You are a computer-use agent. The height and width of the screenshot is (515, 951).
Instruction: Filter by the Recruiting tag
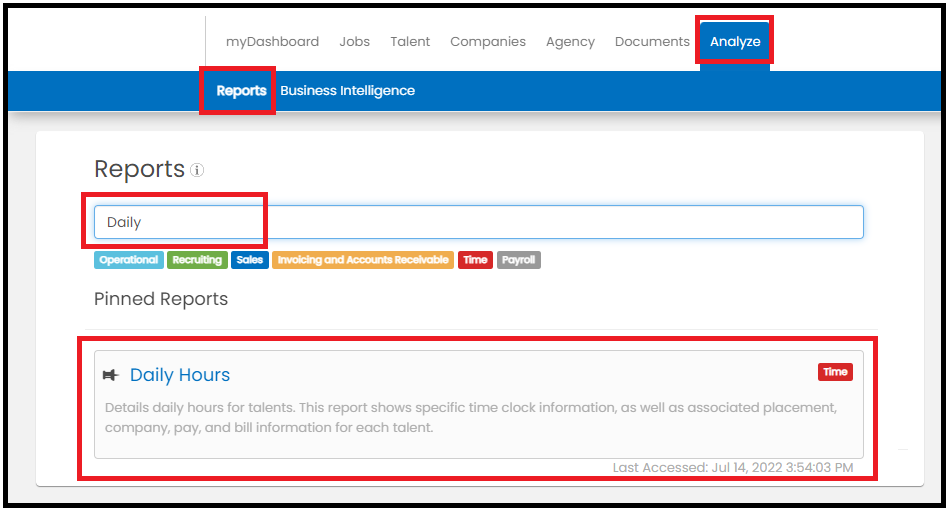(x=197, y=260)
